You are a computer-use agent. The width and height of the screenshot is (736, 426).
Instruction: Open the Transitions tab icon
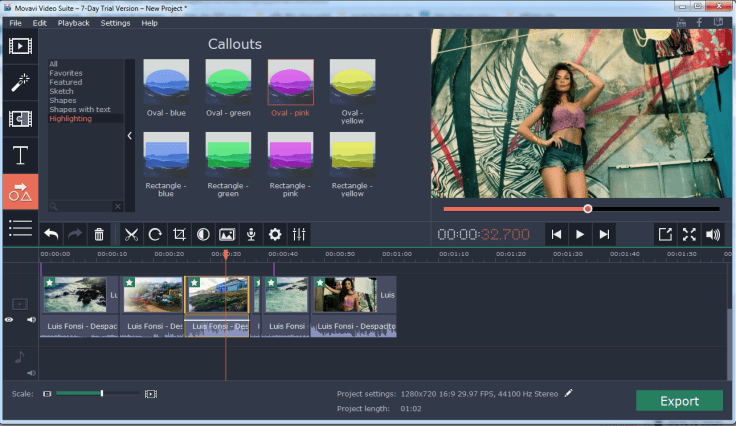(x=20, y=119)
